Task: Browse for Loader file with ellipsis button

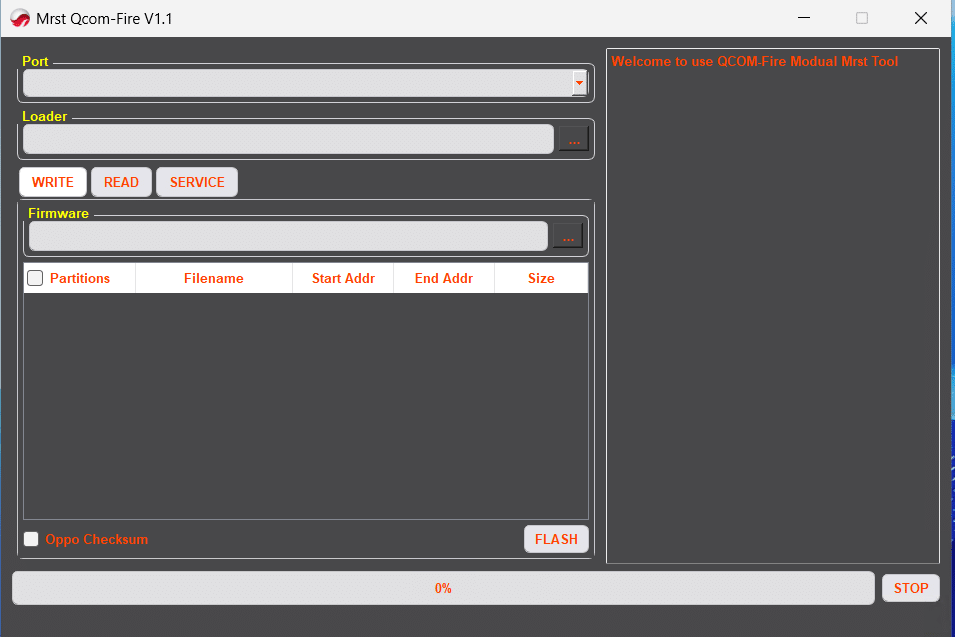Action: point(573,140)
